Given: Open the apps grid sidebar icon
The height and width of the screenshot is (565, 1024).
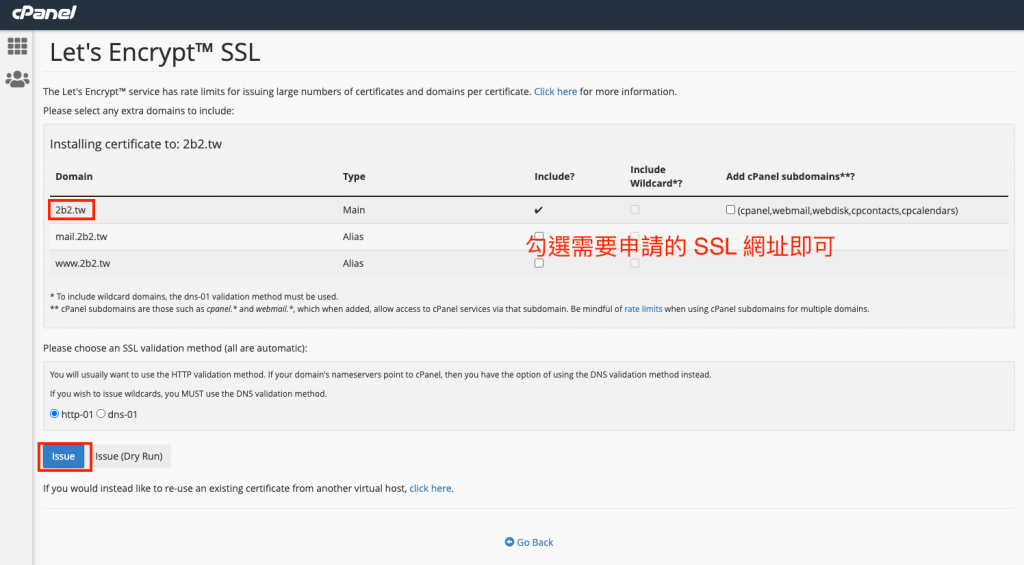Looking at the screenshot, I should 17,46.
